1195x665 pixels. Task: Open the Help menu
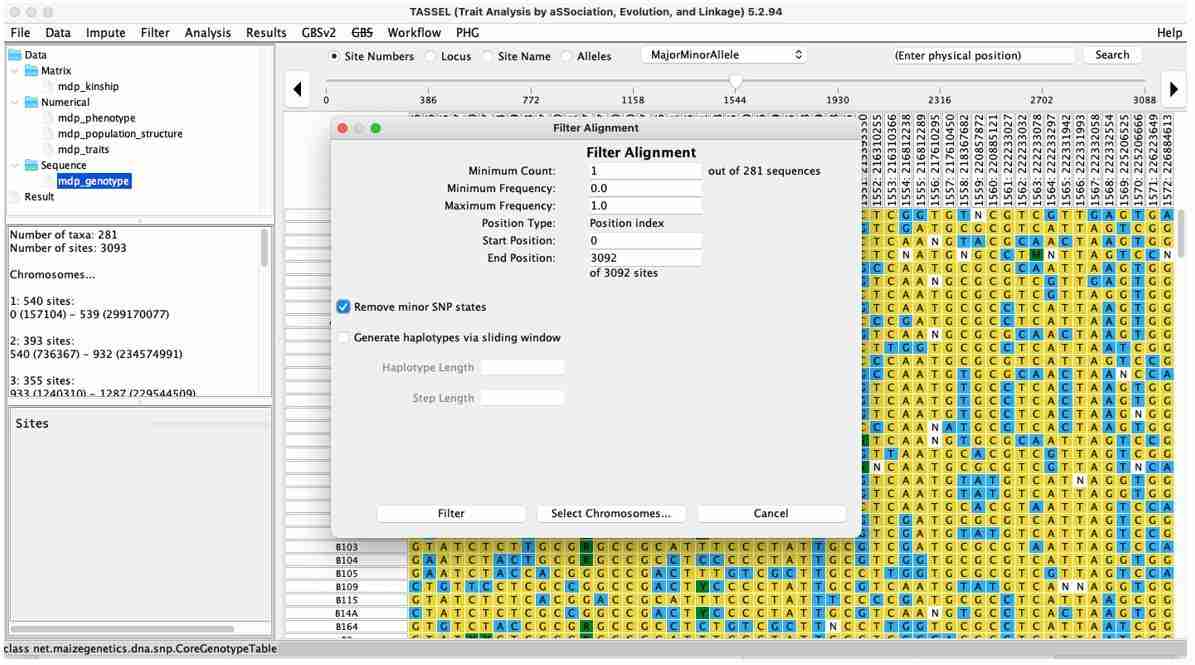[1169, 33]
